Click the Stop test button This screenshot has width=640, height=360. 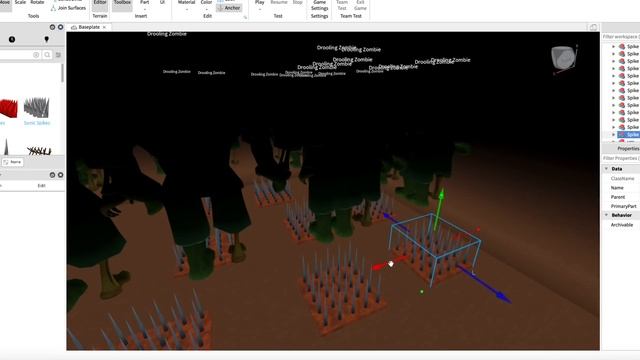pos(298,2)
